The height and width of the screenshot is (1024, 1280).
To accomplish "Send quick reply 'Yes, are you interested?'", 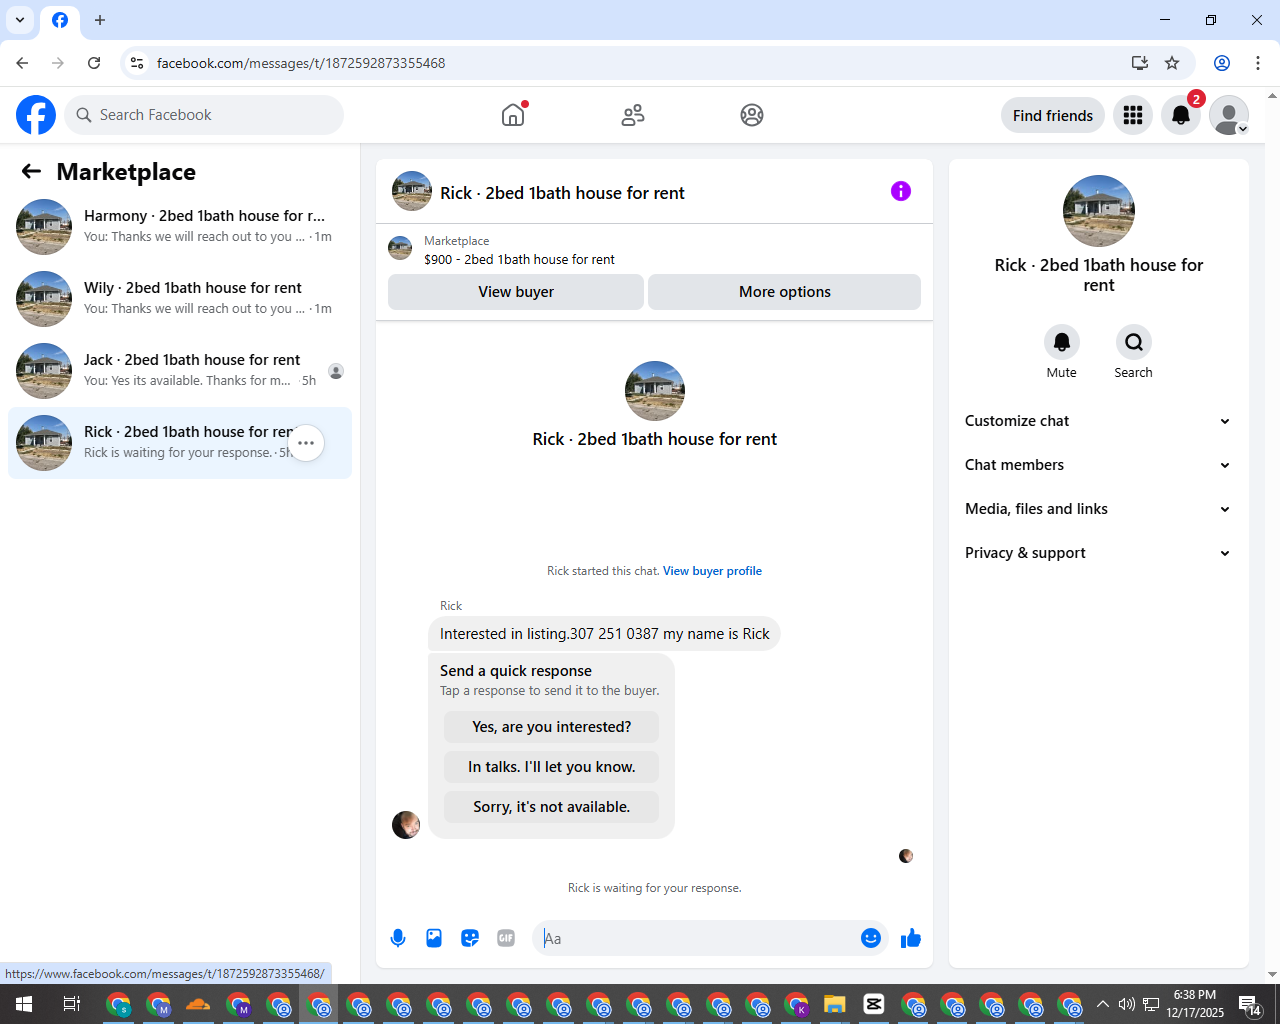I will tap(552, 727).
